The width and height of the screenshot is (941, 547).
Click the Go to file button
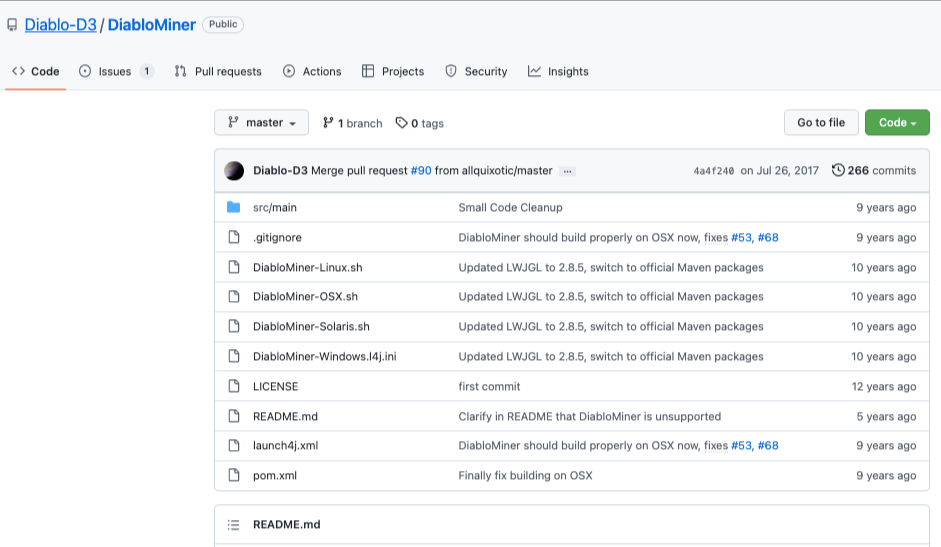tap(821, 122)
